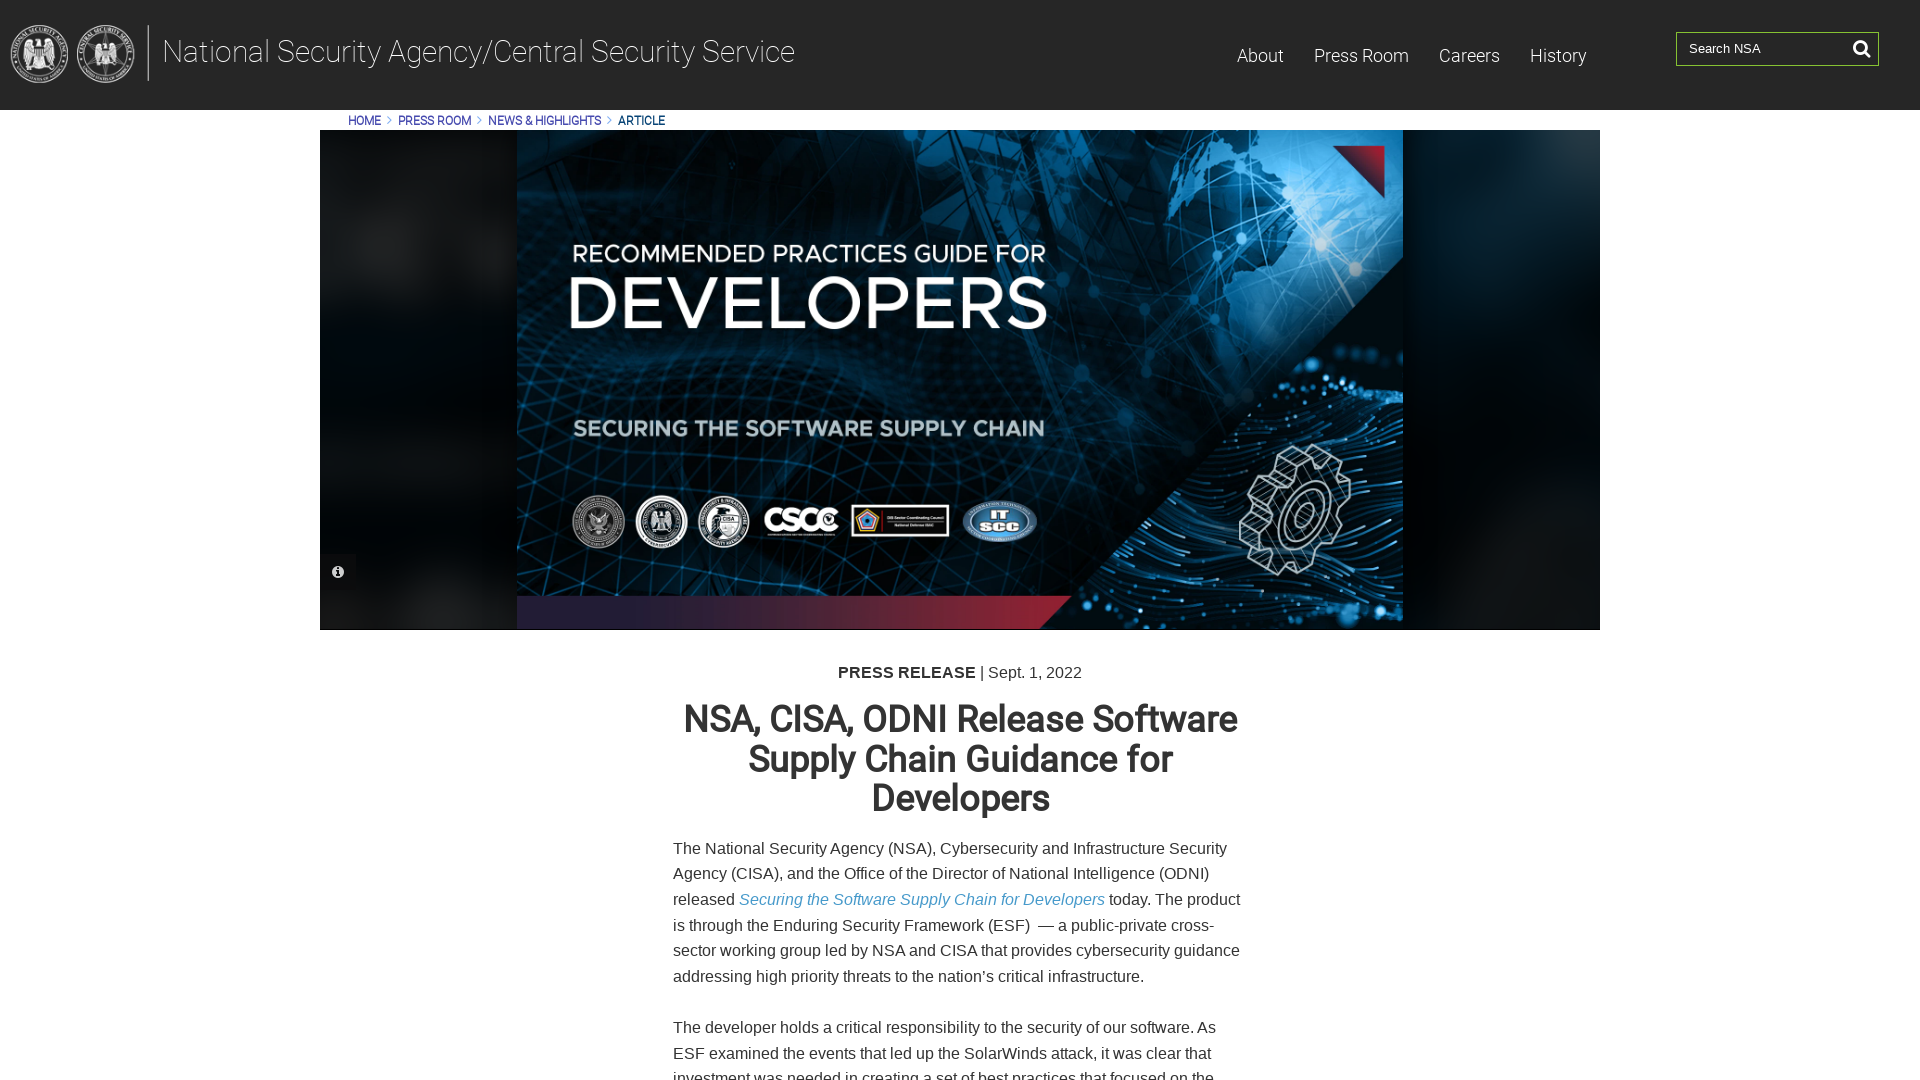
Task: Open the NEWS & HIGHLIGHTS breadcrumb
Action: pos(544,120)
